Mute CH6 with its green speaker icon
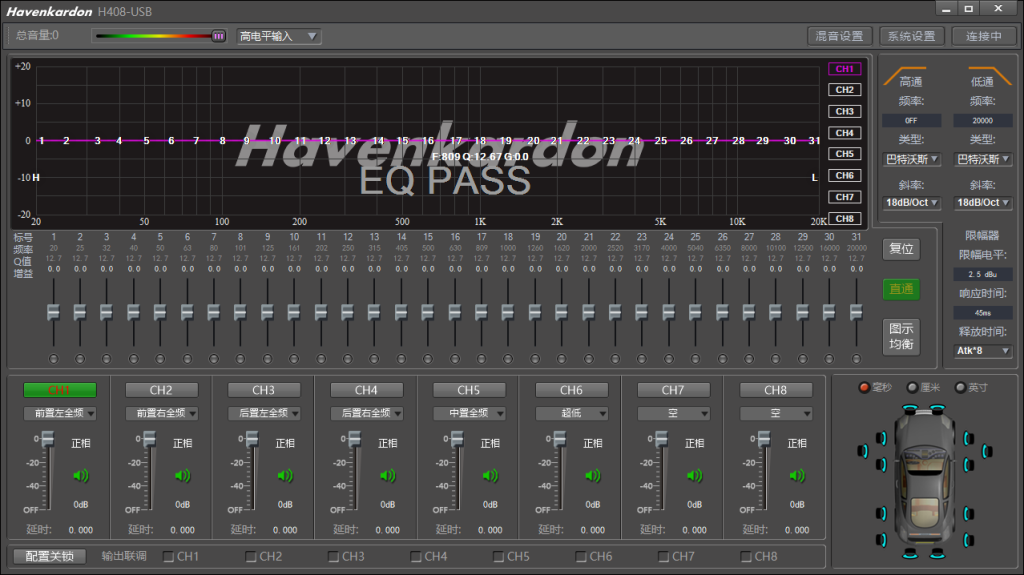Screen dimensions: 1024x575 pos(592,476)
